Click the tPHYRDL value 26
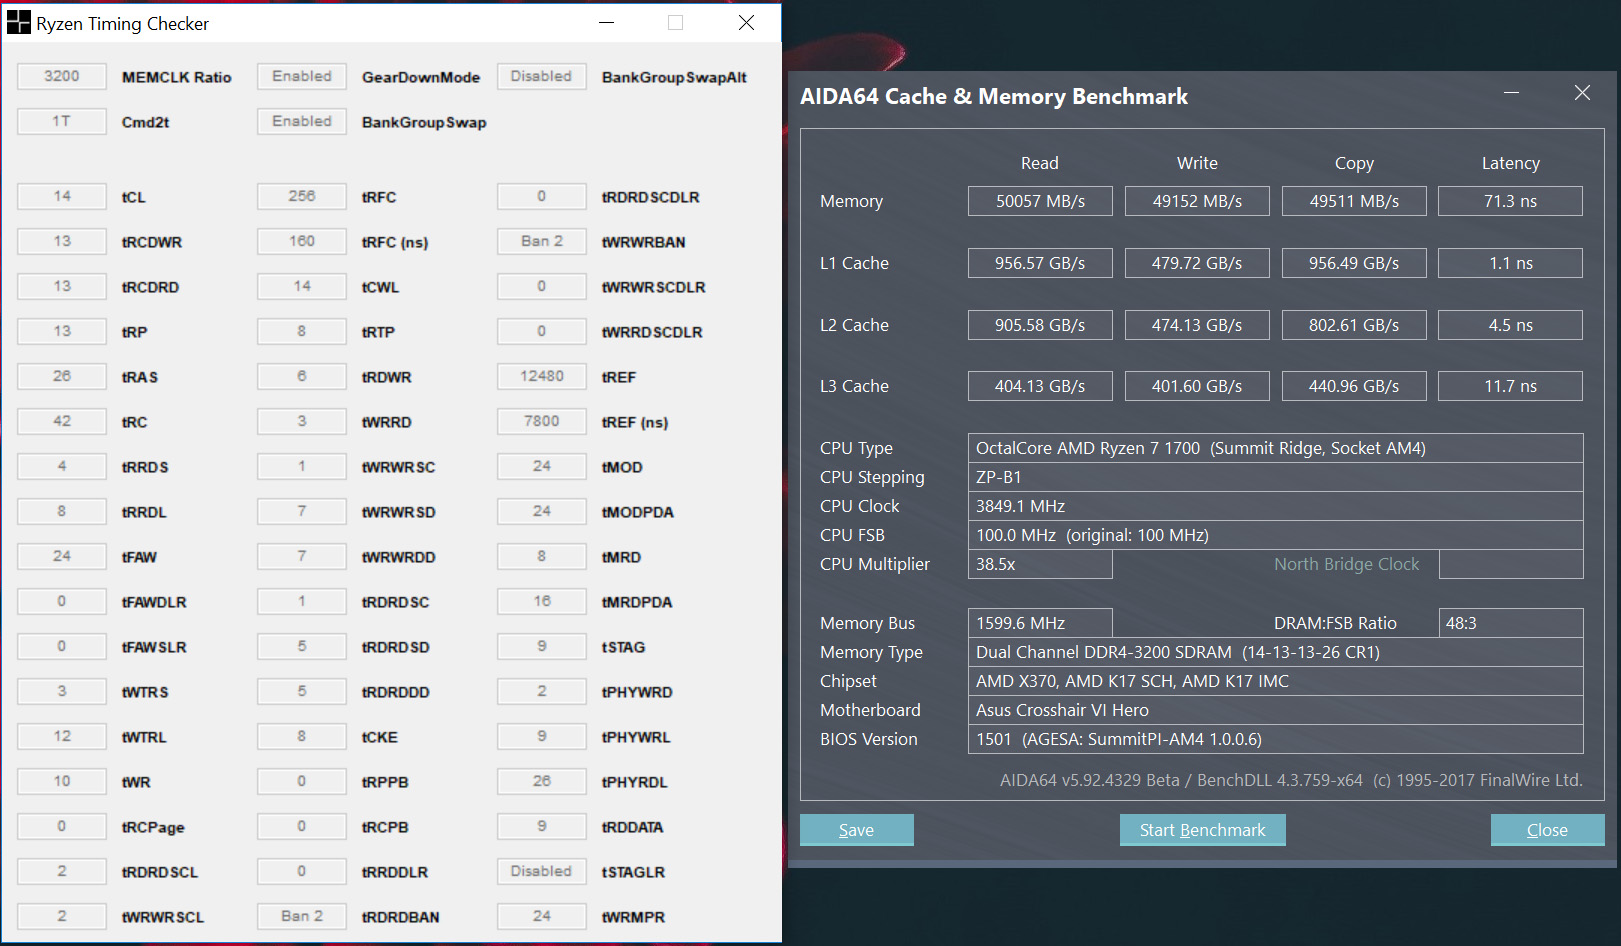This screenshot has height=946, width=1621. tap(542, 781)
